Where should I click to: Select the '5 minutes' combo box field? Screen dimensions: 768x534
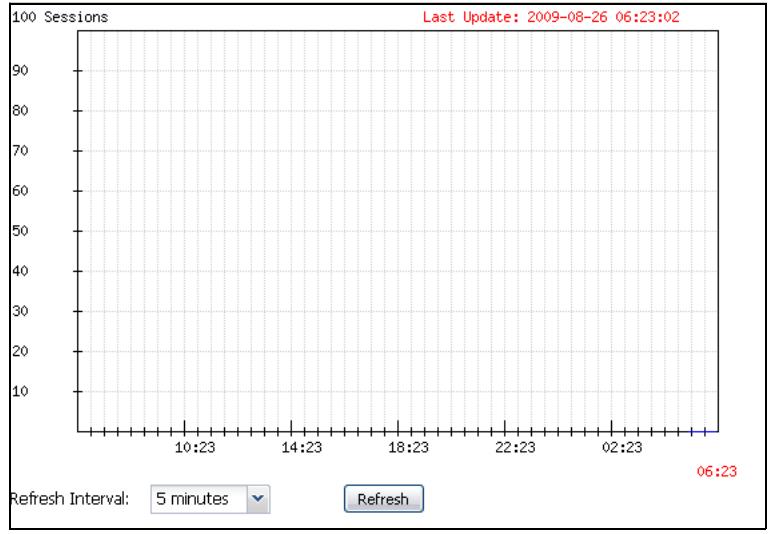(x=210, y=499)
